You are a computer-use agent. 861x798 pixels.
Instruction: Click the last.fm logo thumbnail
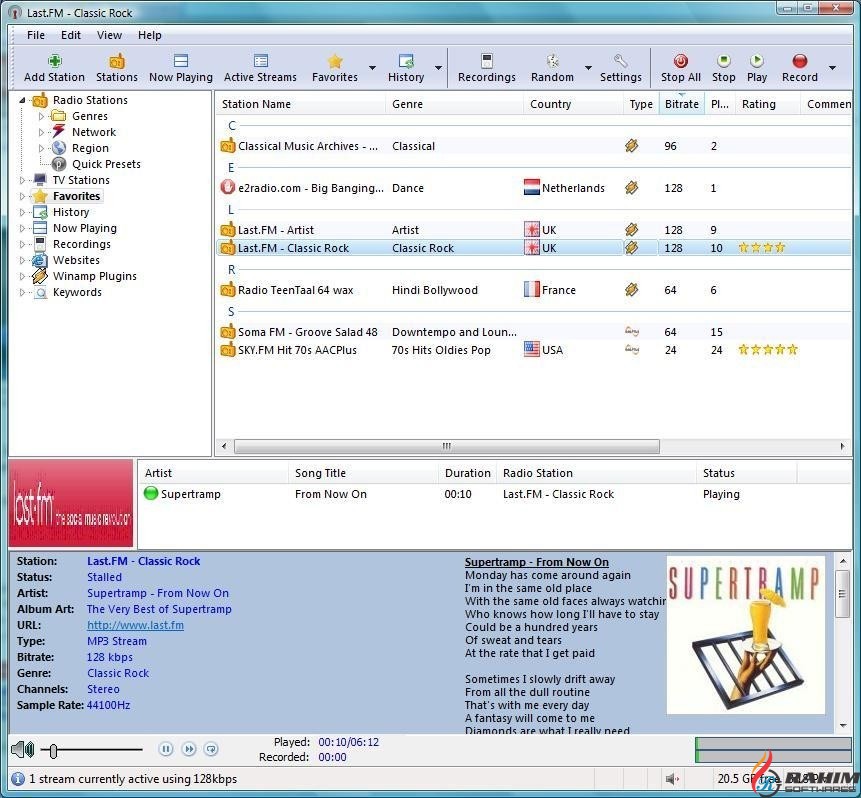pyautogui.click(x=71, y=503)
